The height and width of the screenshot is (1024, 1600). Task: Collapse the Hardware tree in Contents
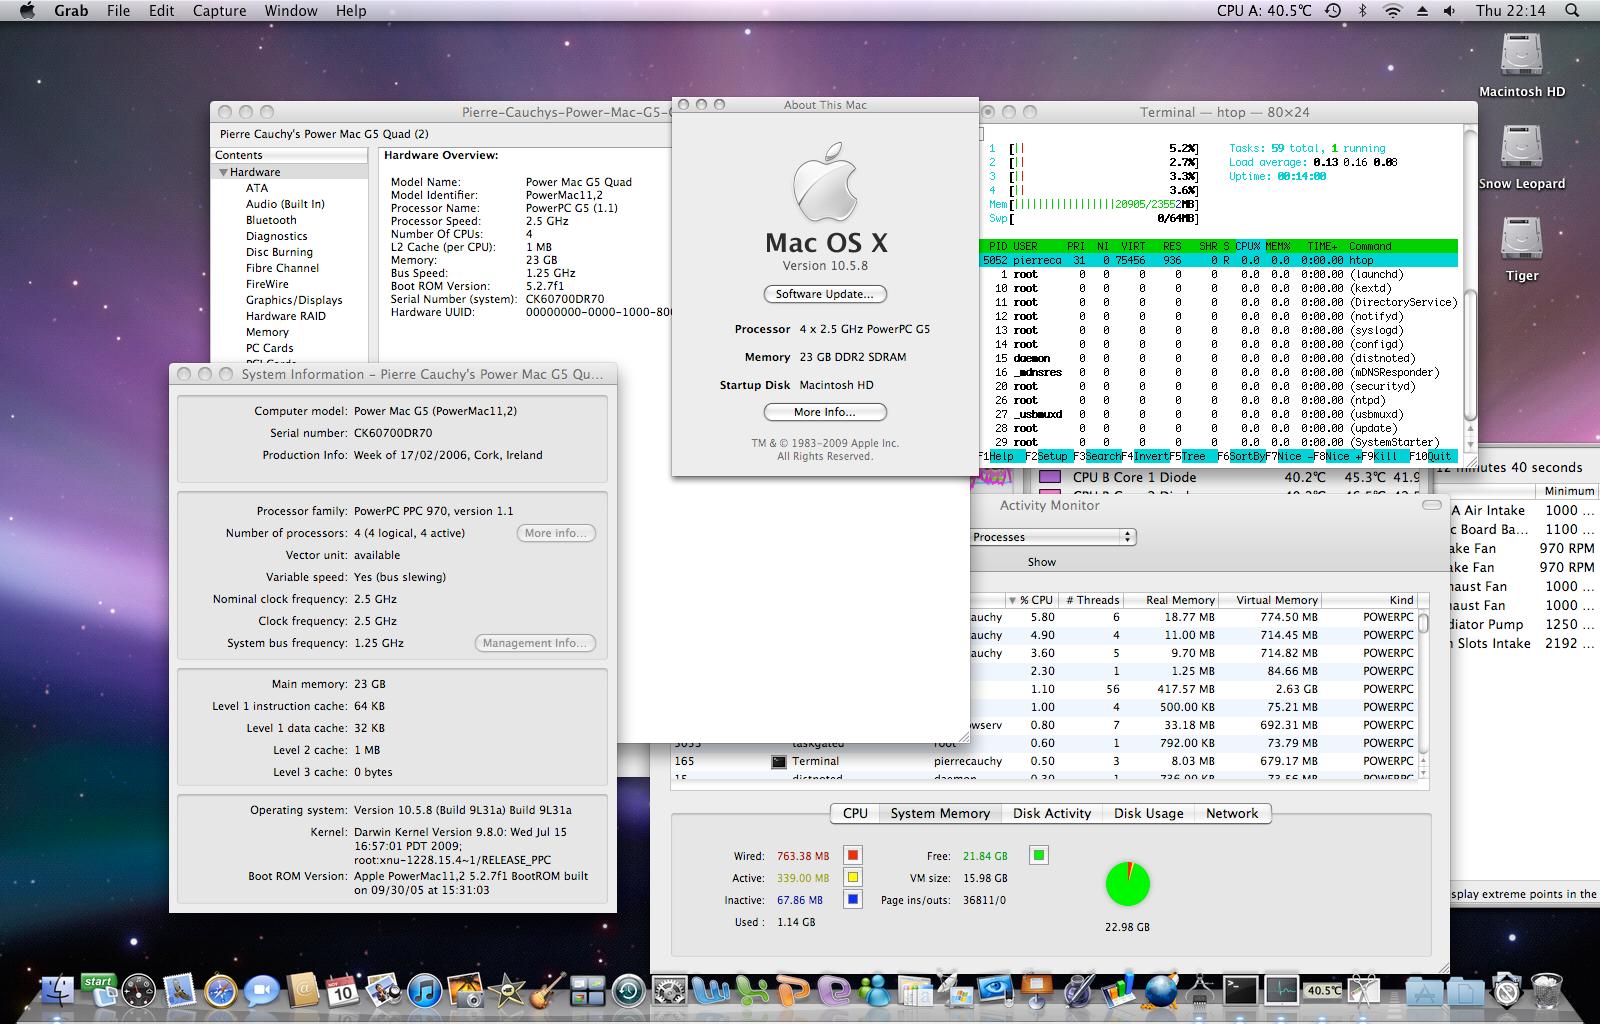tap(224, 172)
